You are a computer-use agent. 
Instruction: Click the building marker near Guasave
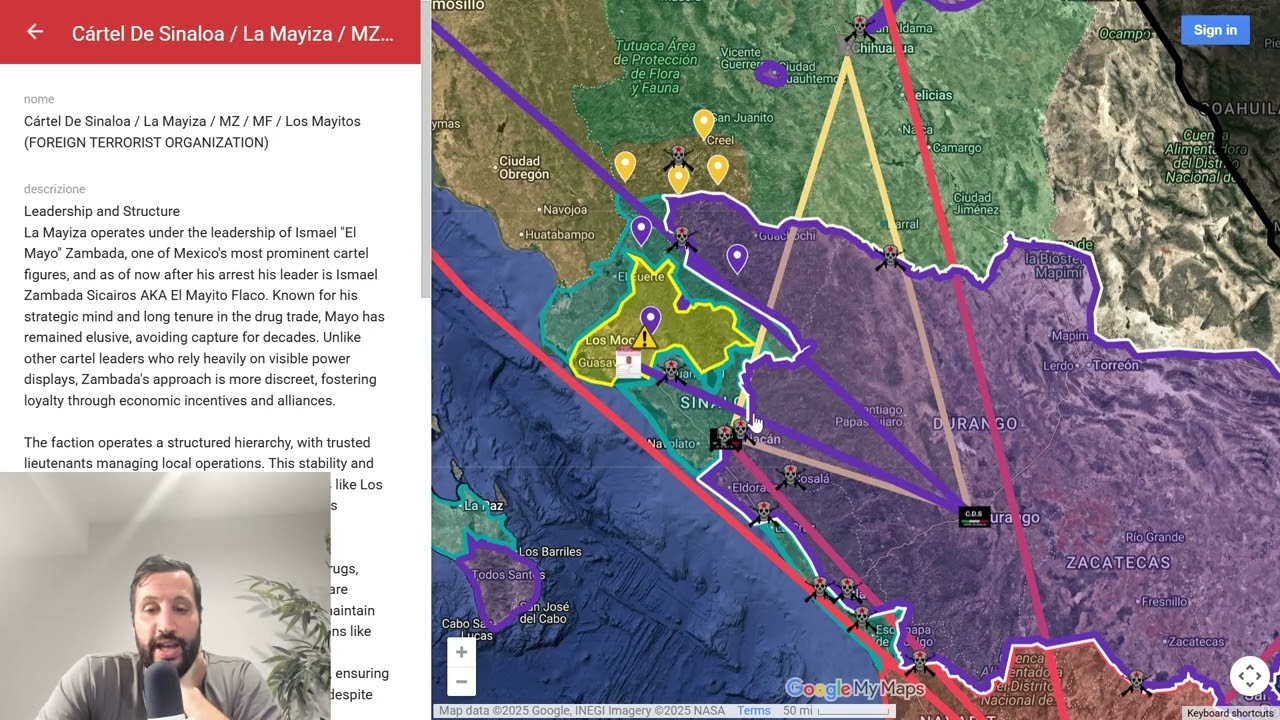click(x=628, y=362)
